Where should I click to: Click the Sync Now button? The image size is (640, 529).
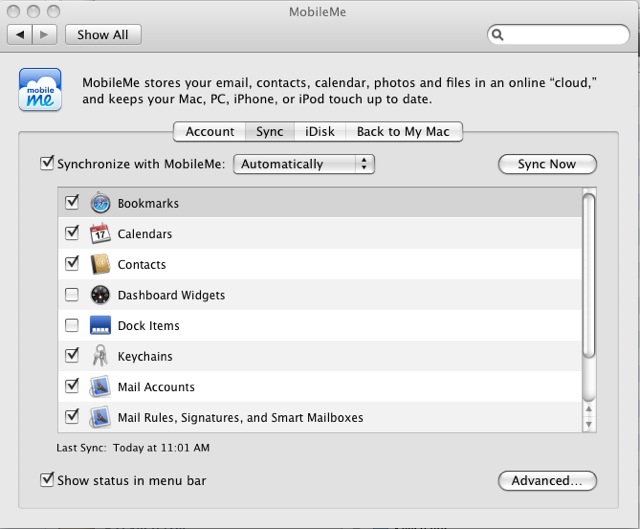tap(547, 164)
